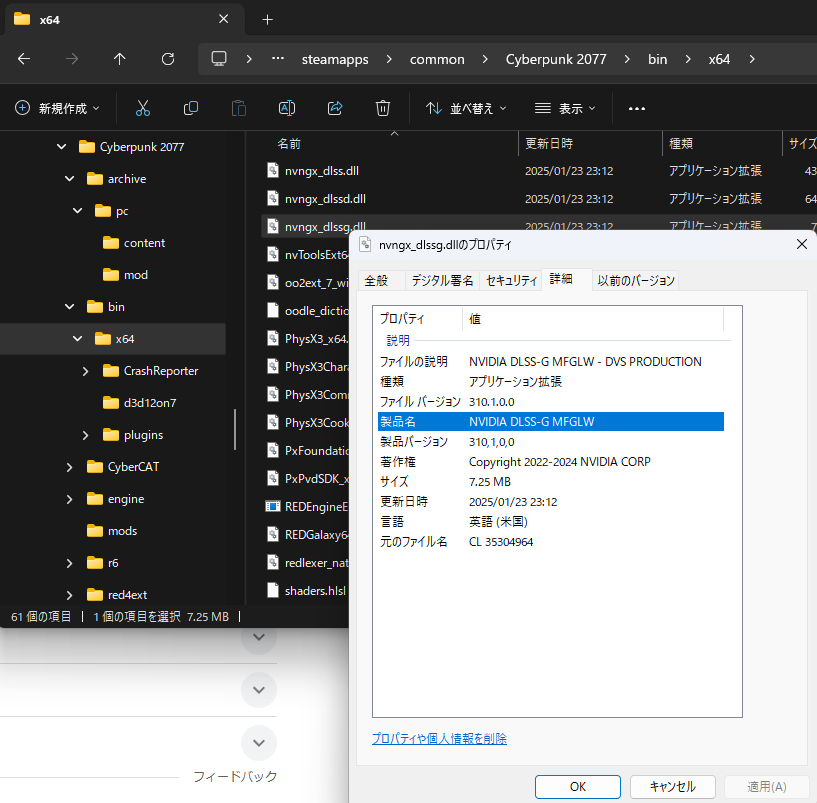Click the Cut scissors icon in toolbar
This screenshot has height=803, width=817.
(x=143, y=108)
